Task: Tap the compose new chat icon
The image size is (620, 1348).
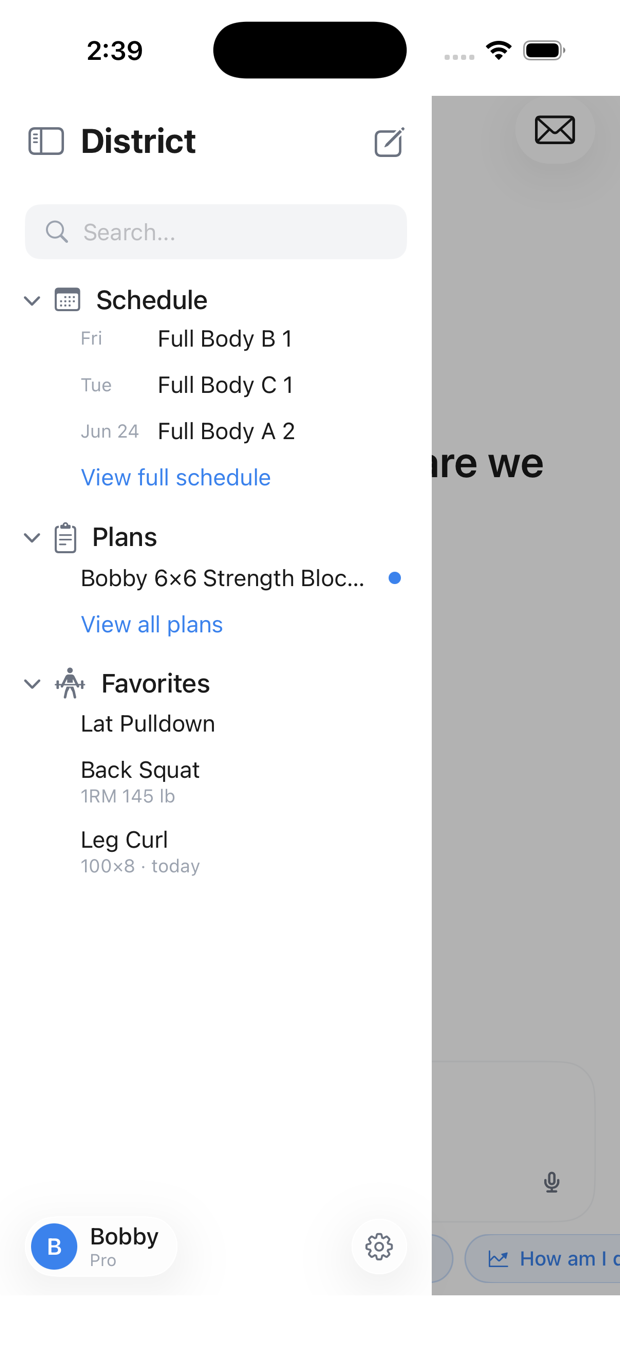Action: (389, 142)
